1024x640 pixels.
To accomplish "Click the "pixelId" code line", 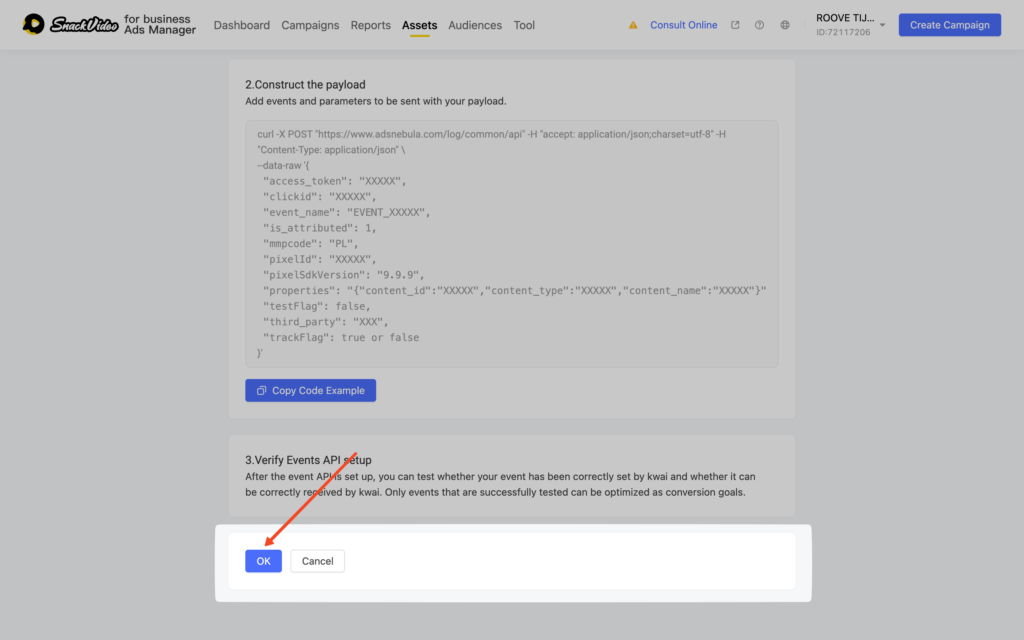I will (319, 259).
